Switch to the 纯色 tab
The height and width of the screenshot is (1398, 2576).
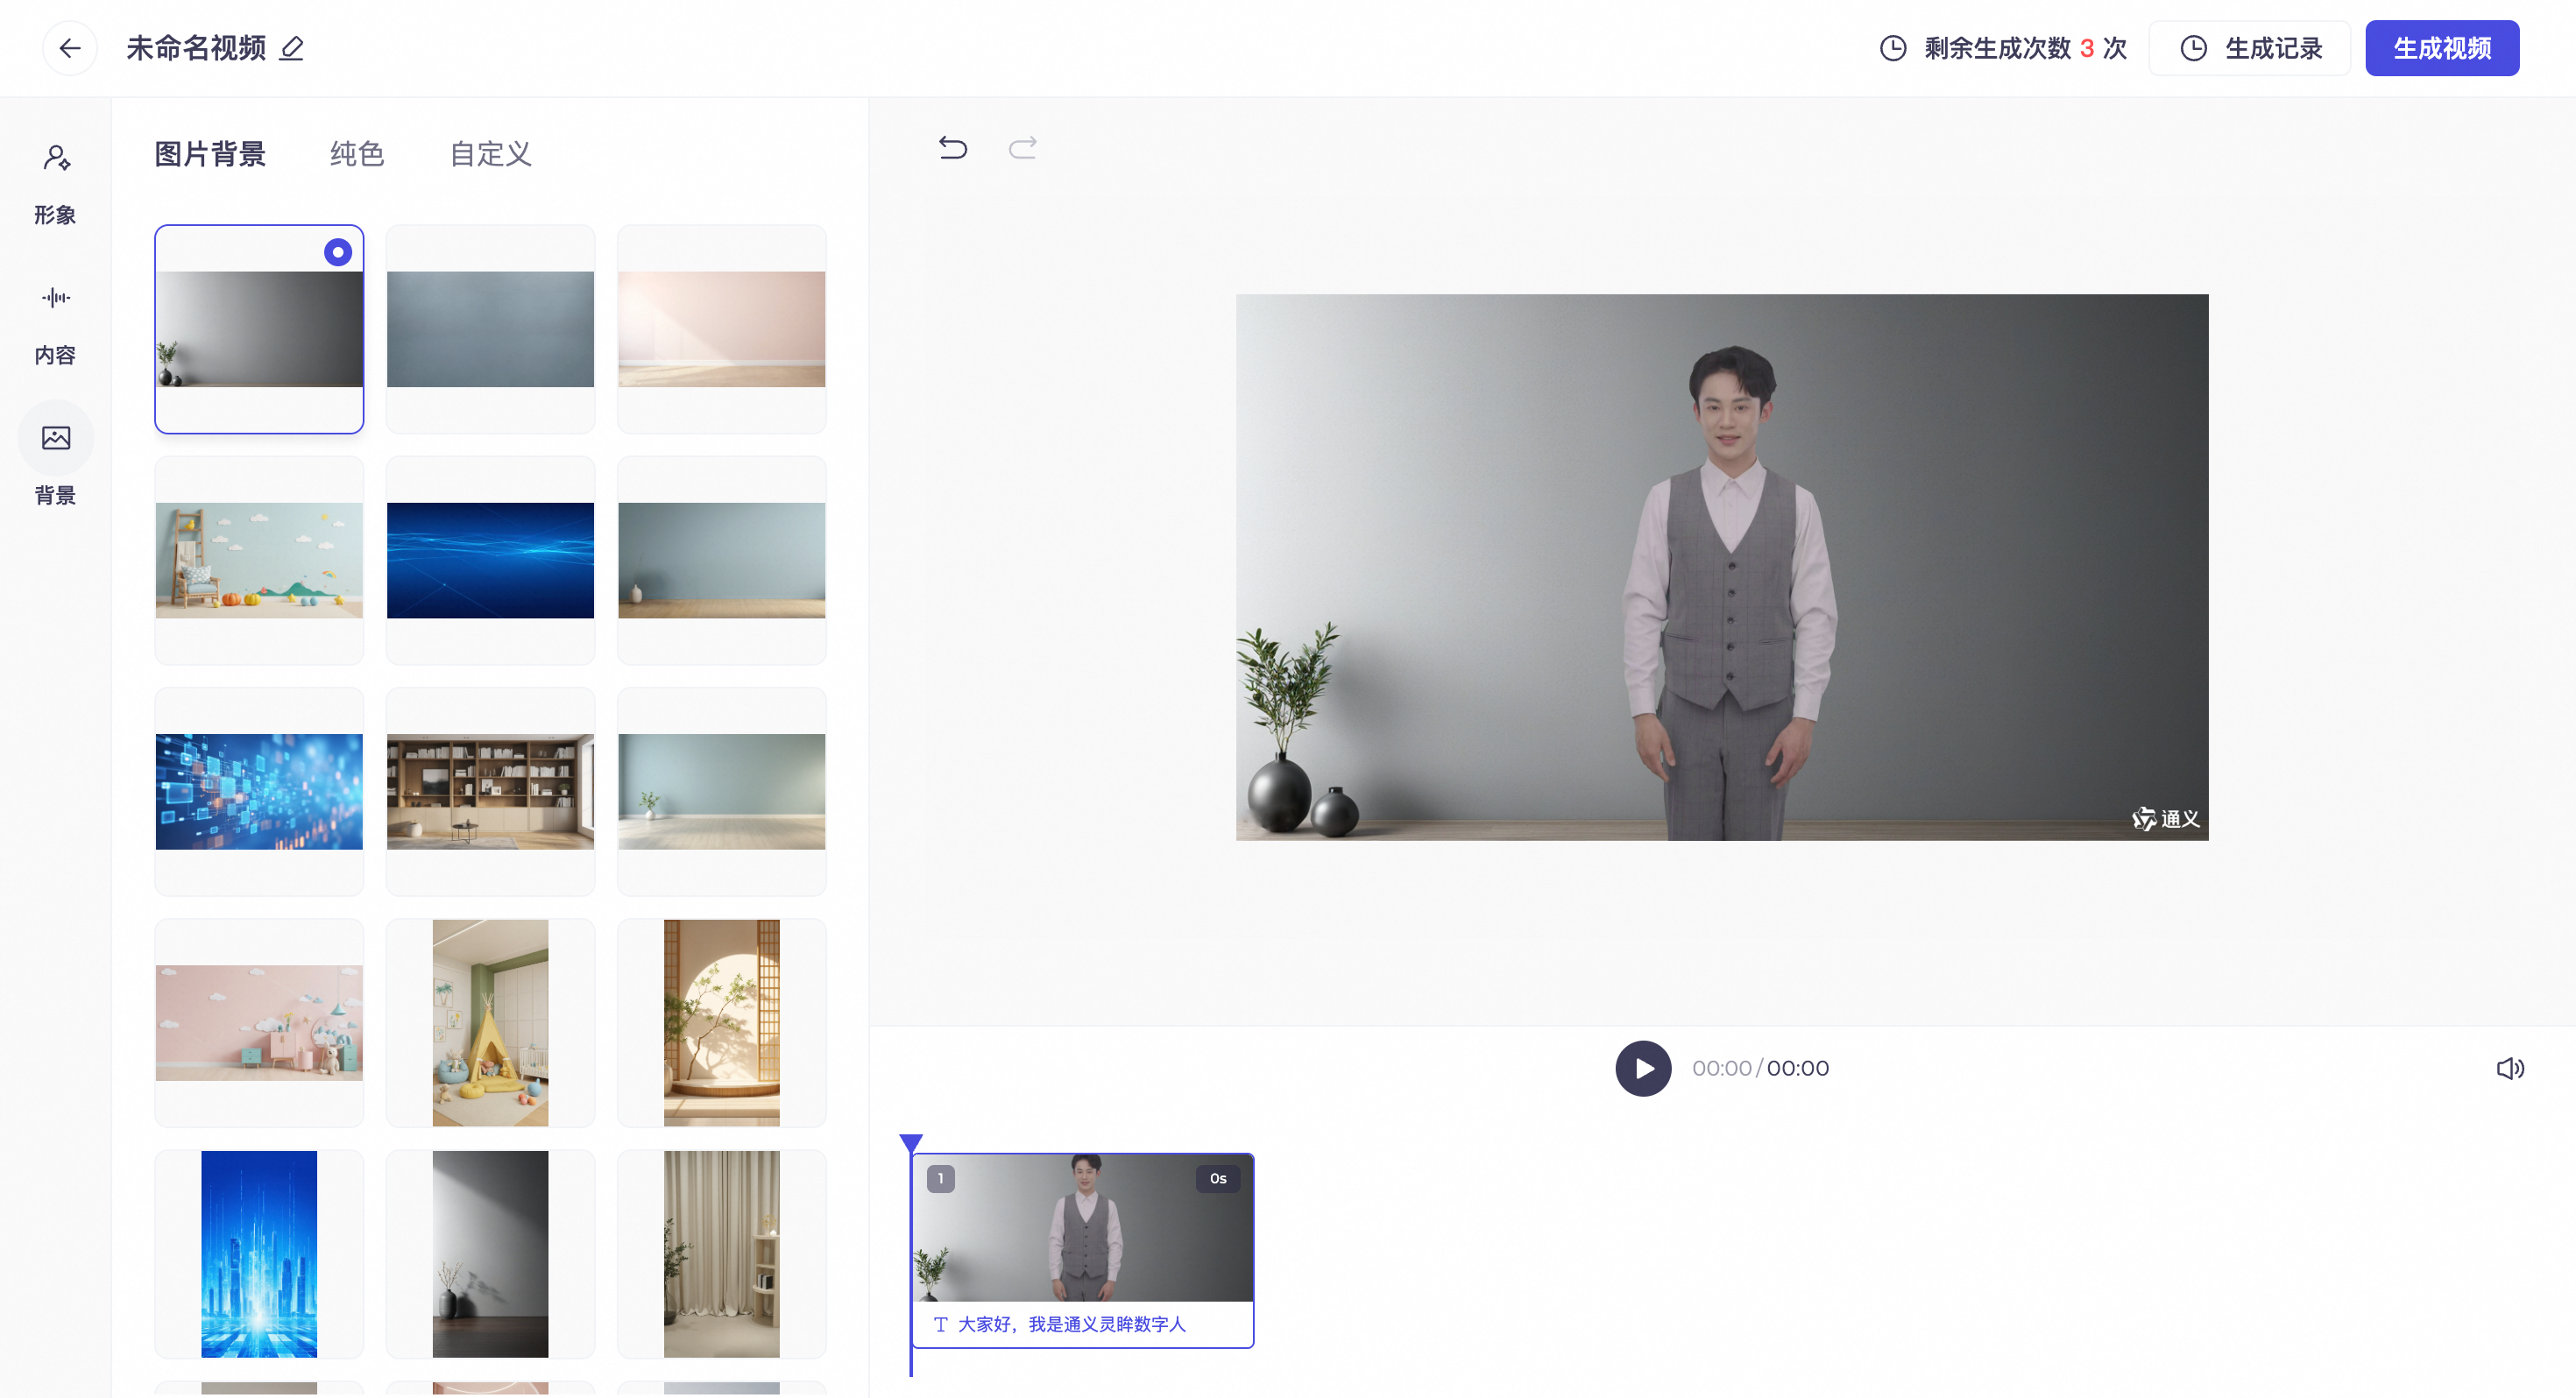click(357, 154)
